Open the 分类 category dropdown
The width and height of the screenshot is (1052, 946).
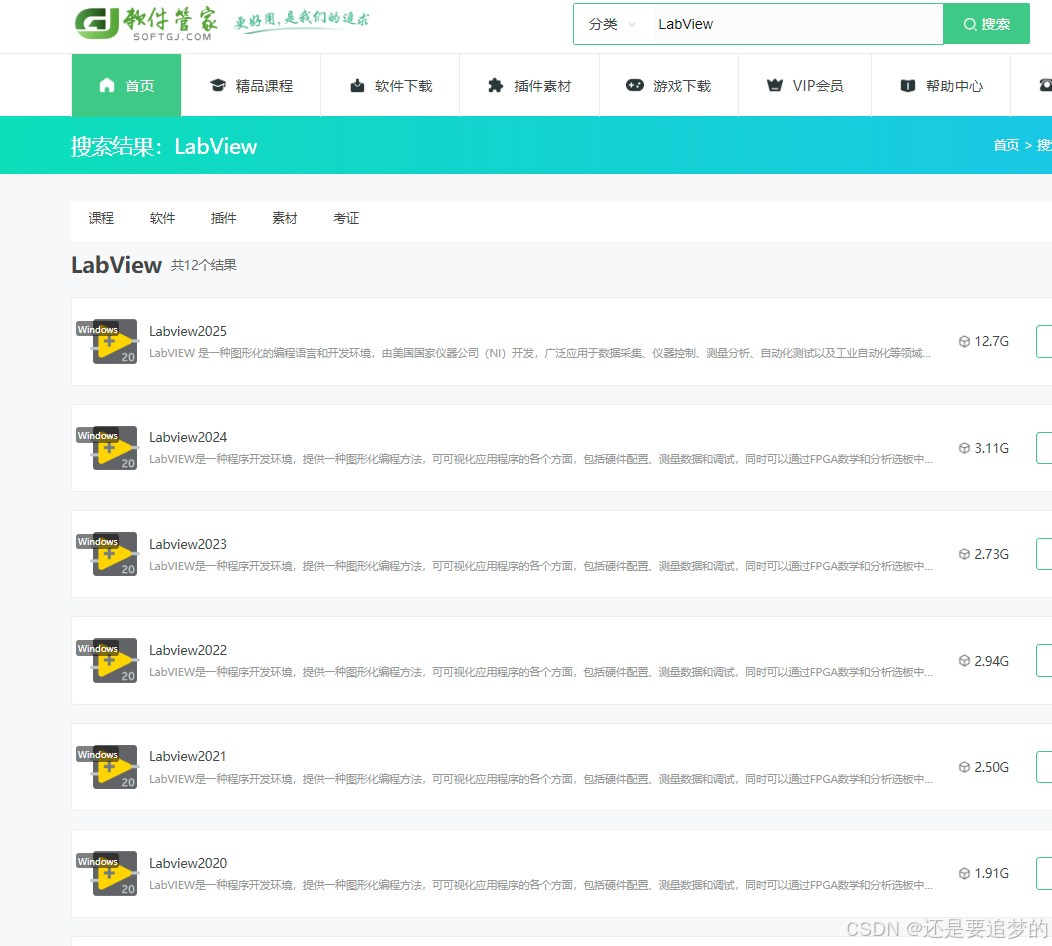tap(611, 24)
